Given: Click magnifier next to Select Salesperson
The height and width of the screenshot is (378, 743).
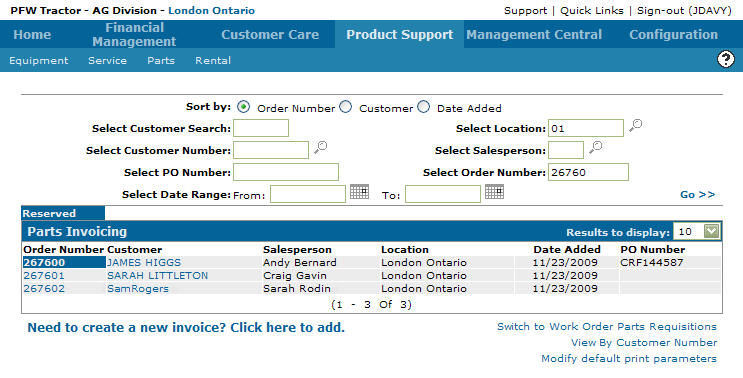Looking at the screenshot, I should coord(596,147).
